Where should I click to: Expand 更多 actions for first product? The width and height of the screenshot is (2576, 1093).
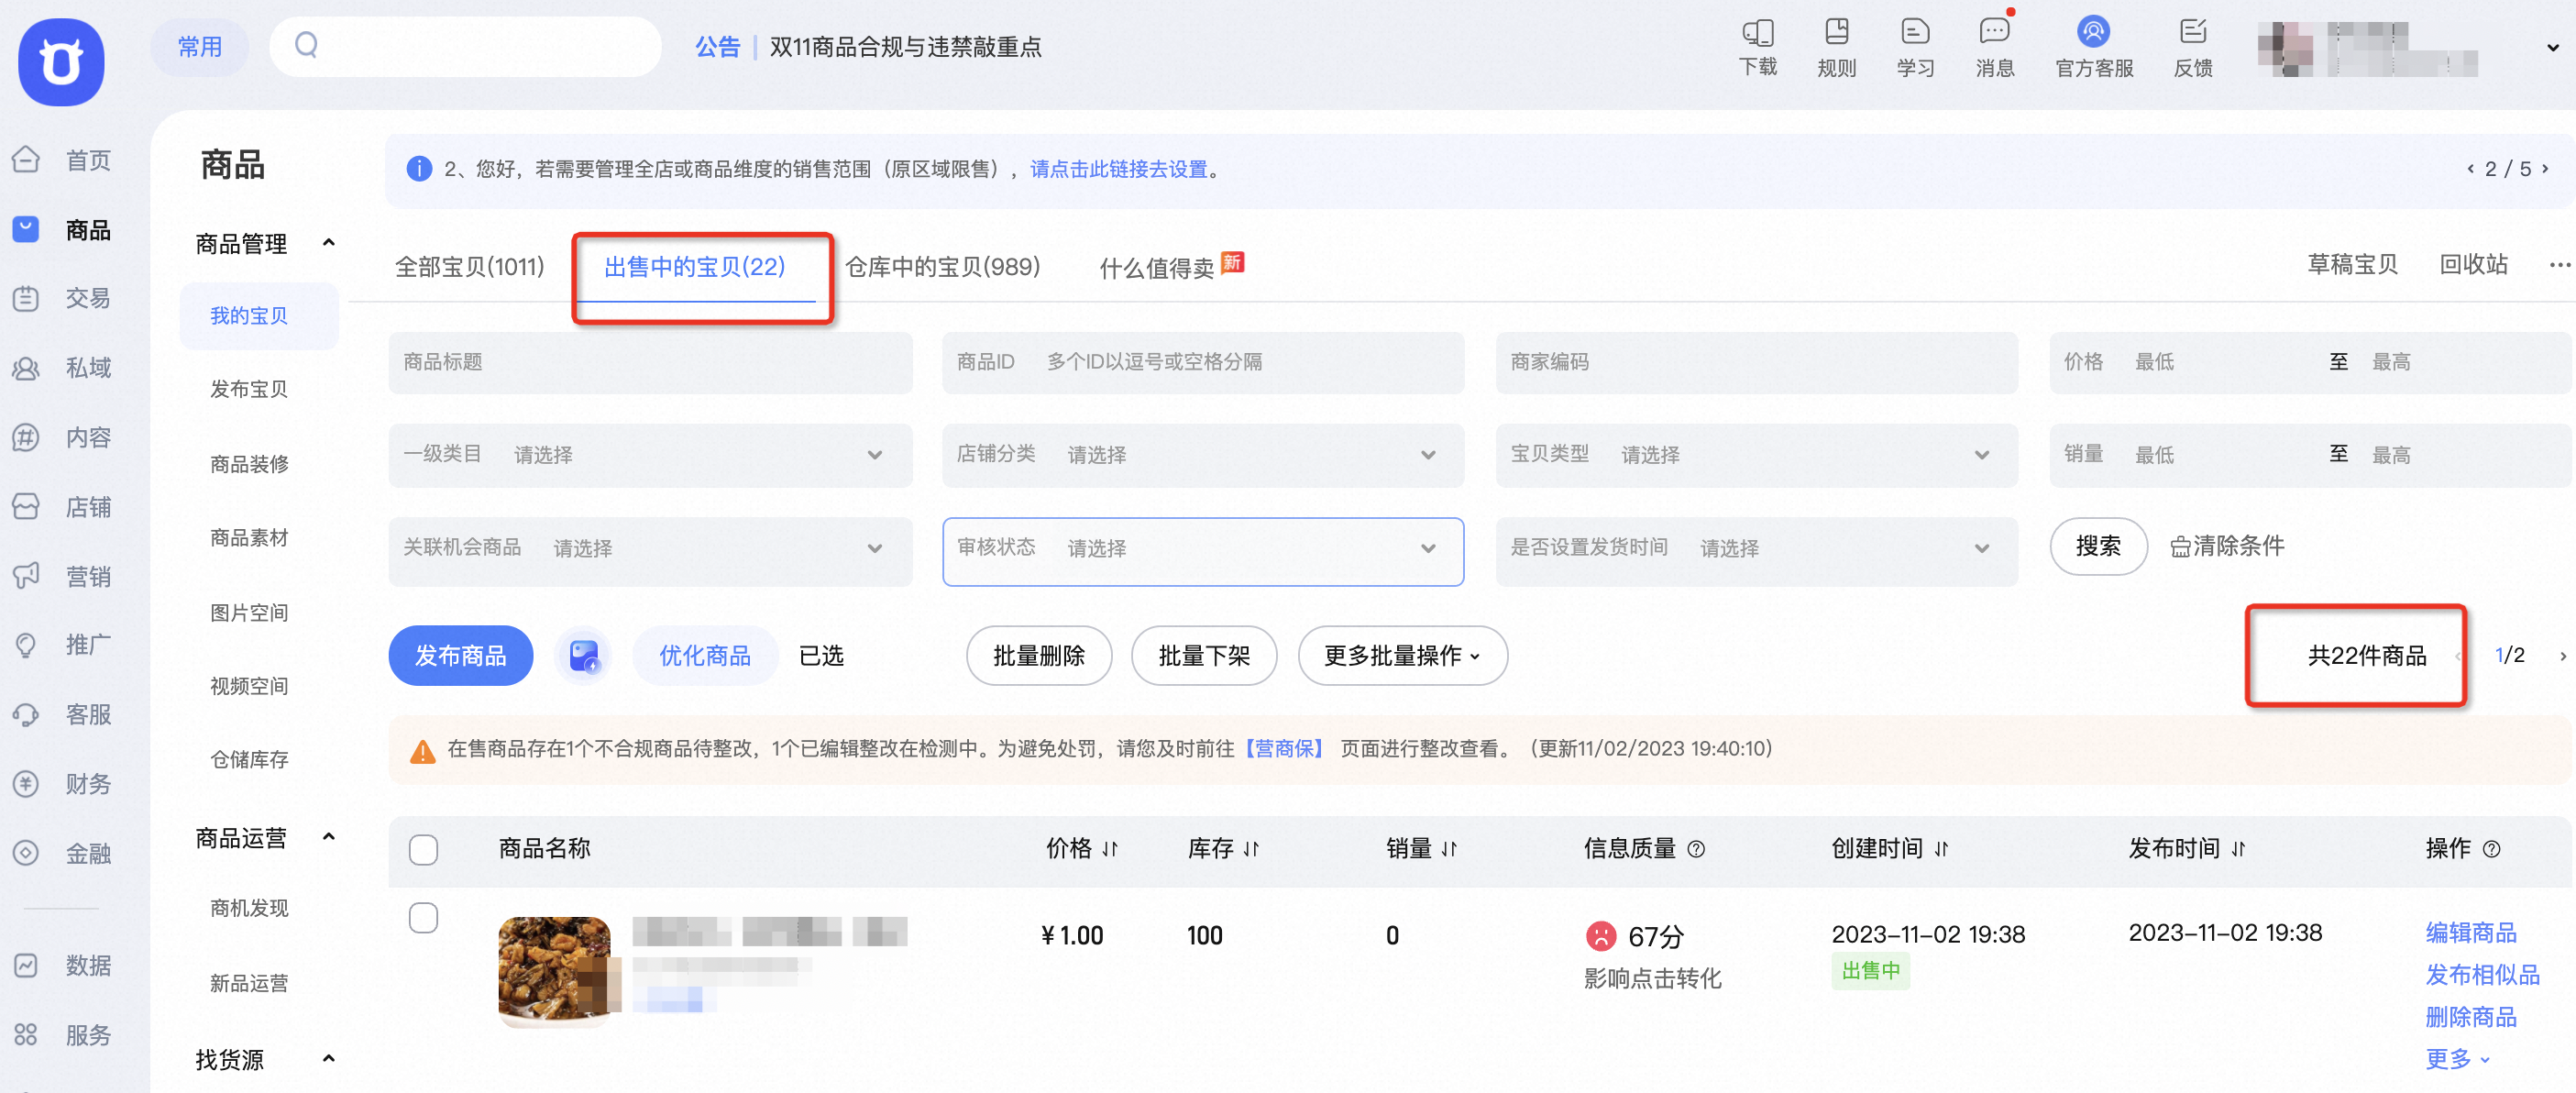tap(2457, 1058)
